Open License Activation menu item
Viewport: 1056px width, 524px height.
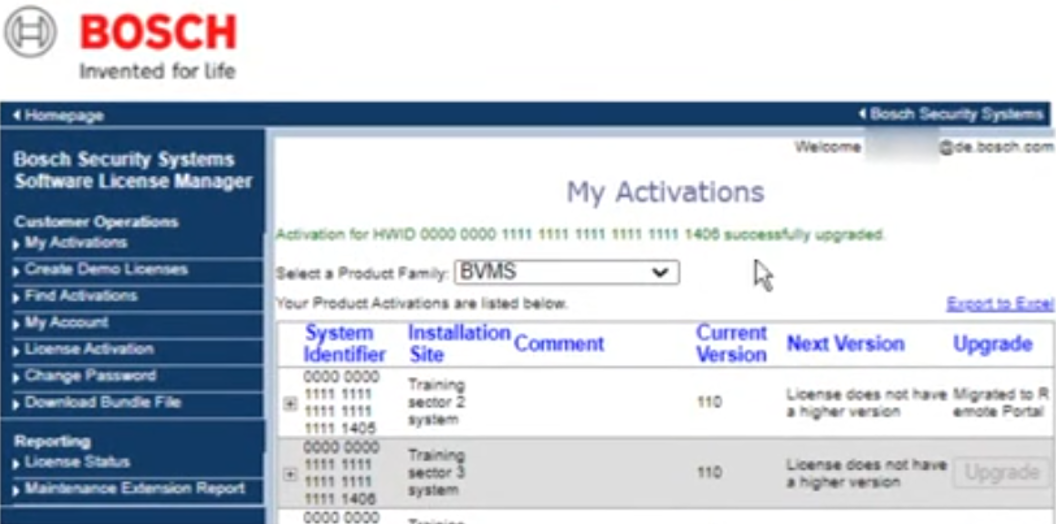click(89, 350)
